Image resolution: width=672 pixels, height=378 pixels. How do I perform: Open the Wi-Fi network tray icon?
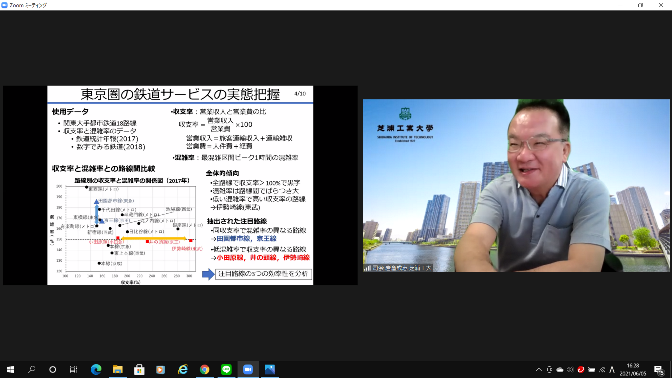[x=602, y=369]
